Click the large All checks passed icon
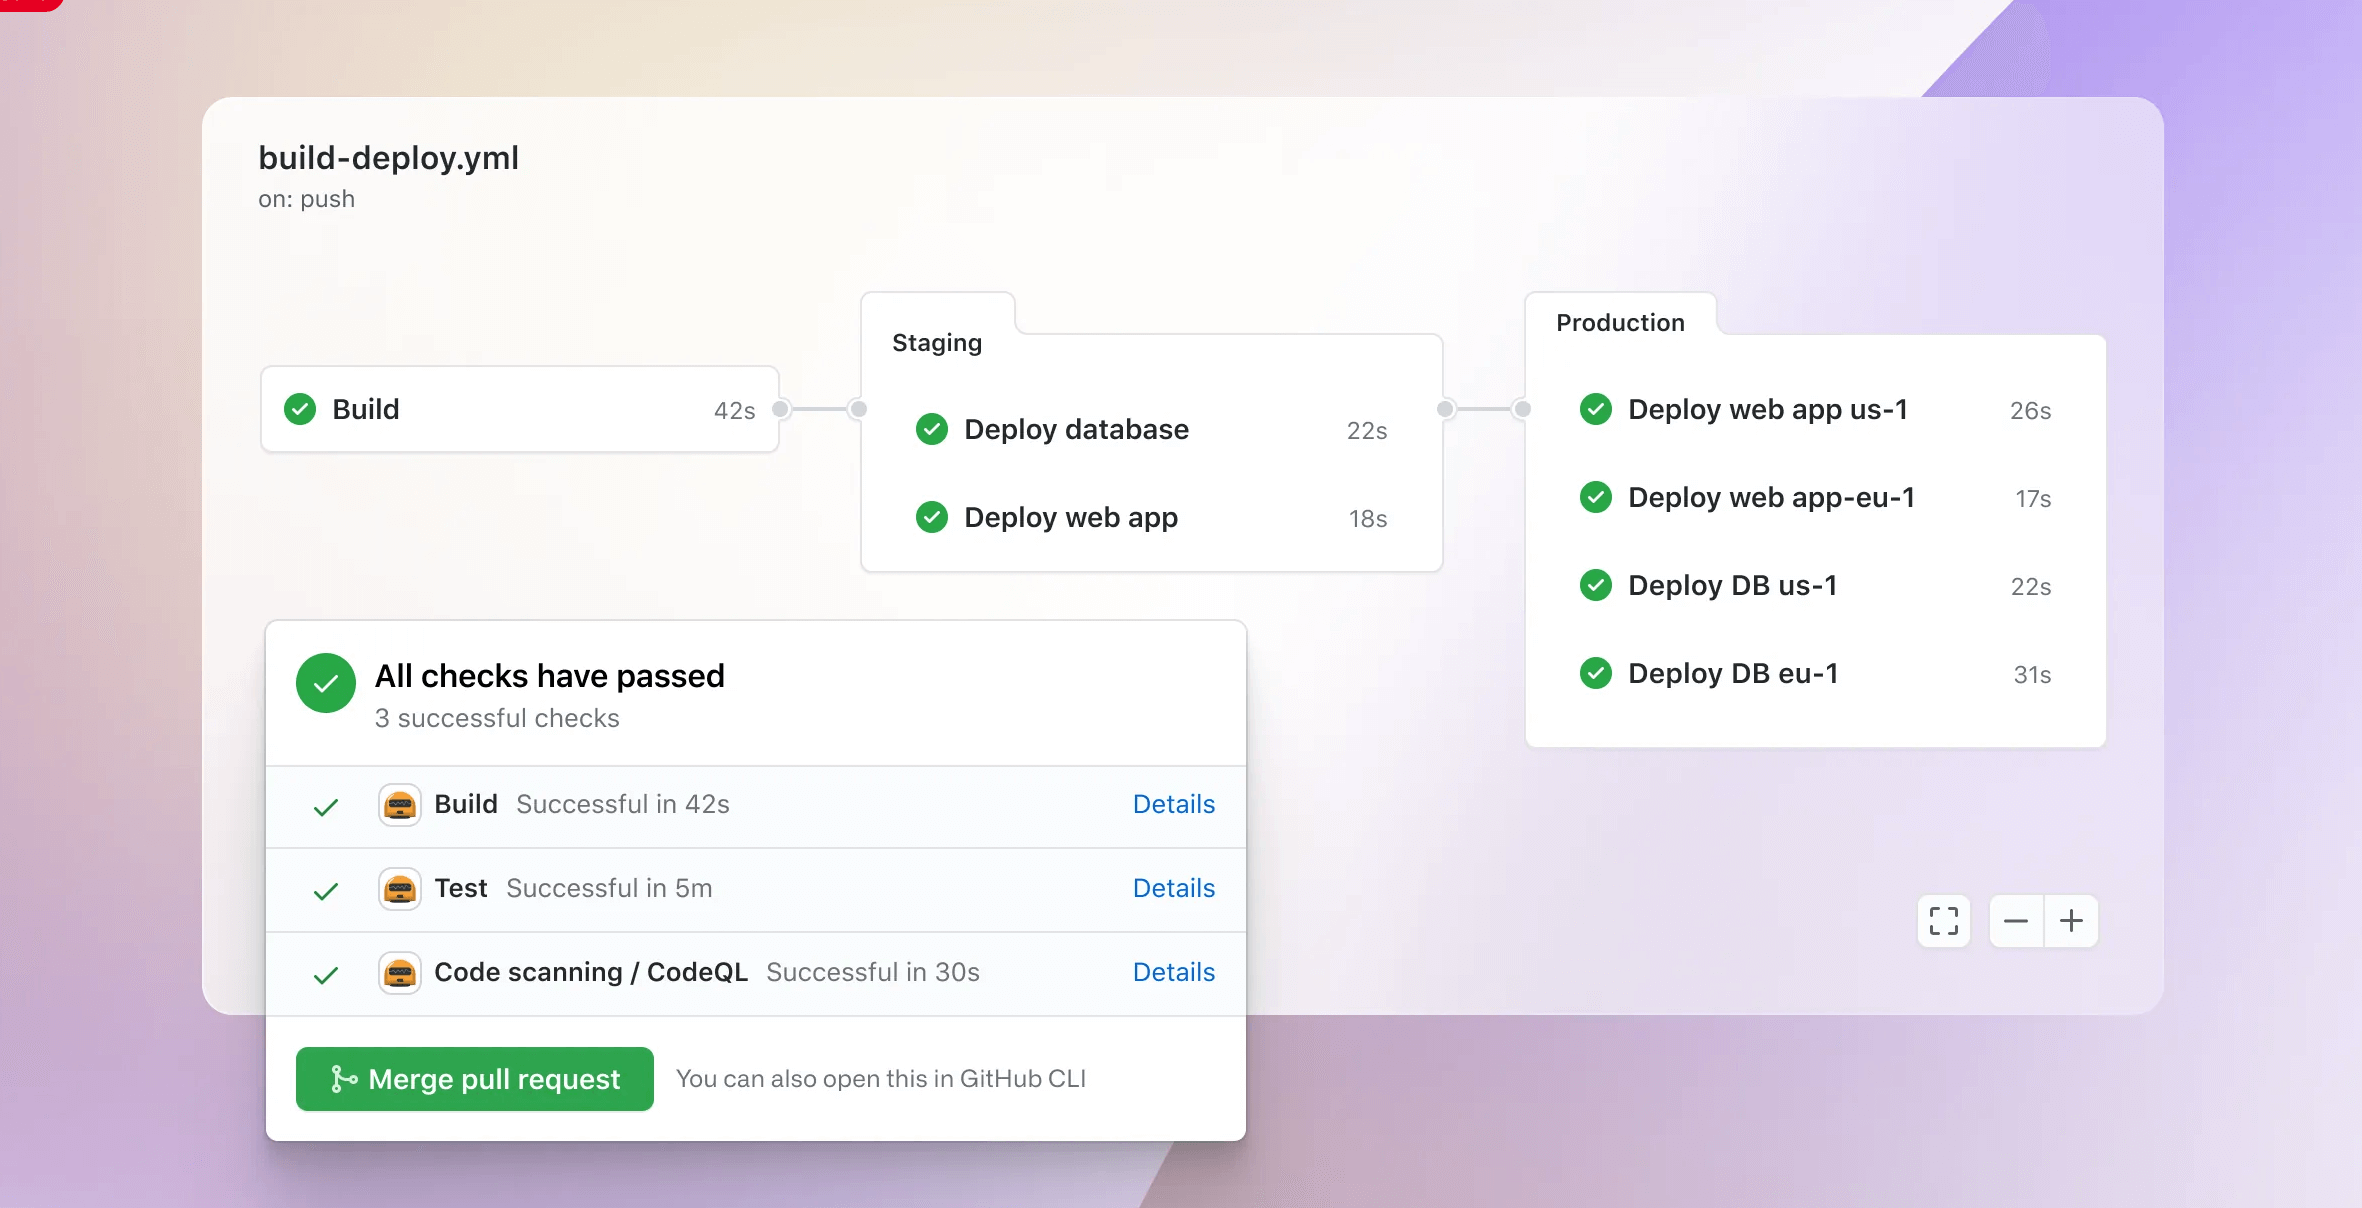The width and height of the screenshot is (2362, 1208). click(x=326, y=683)
